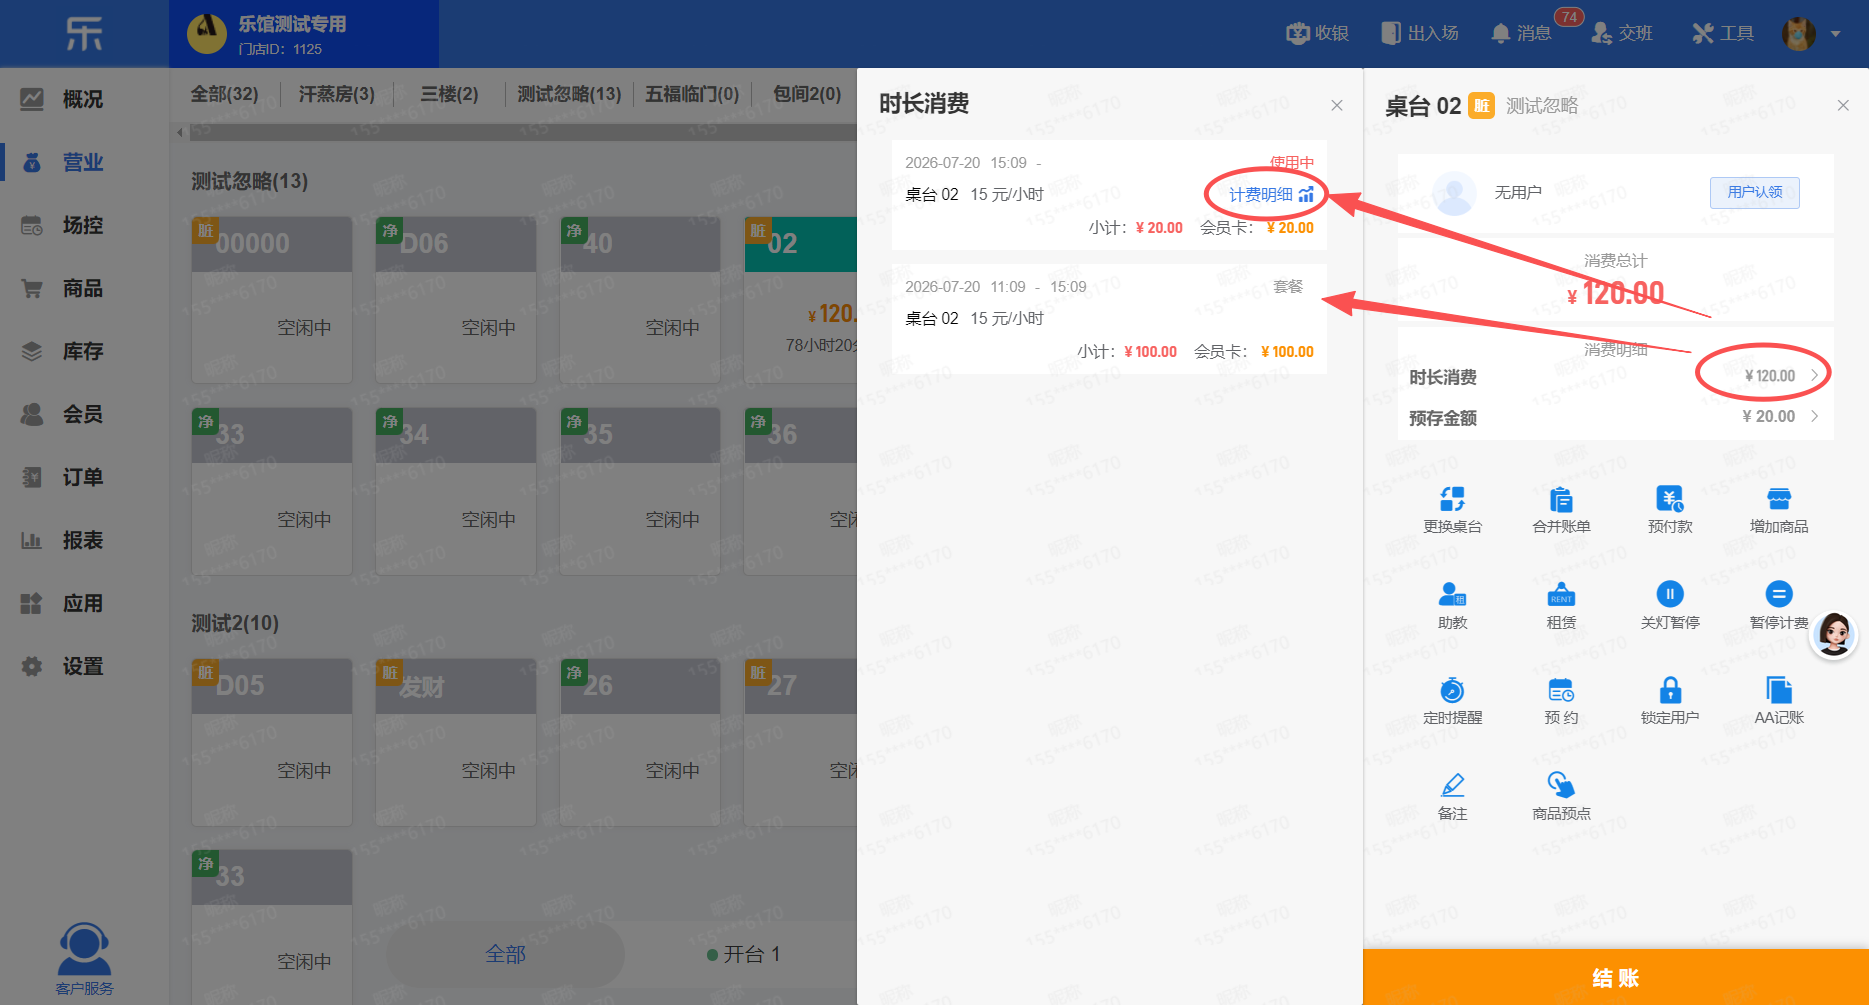Select the table card D05
Image resolution: width=1869 pixels, height=1005 pixels.
(272, 742)
